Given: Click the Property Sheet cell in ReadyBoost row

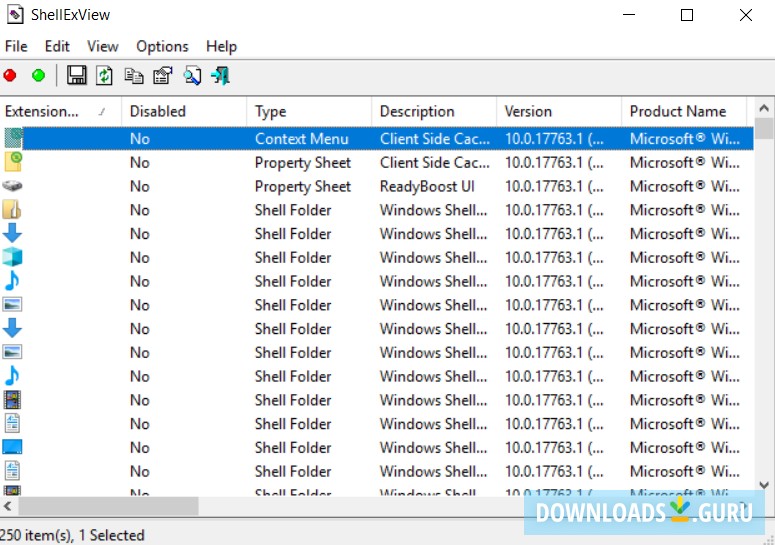Looking at the screenshot, I should coord(302,186).
